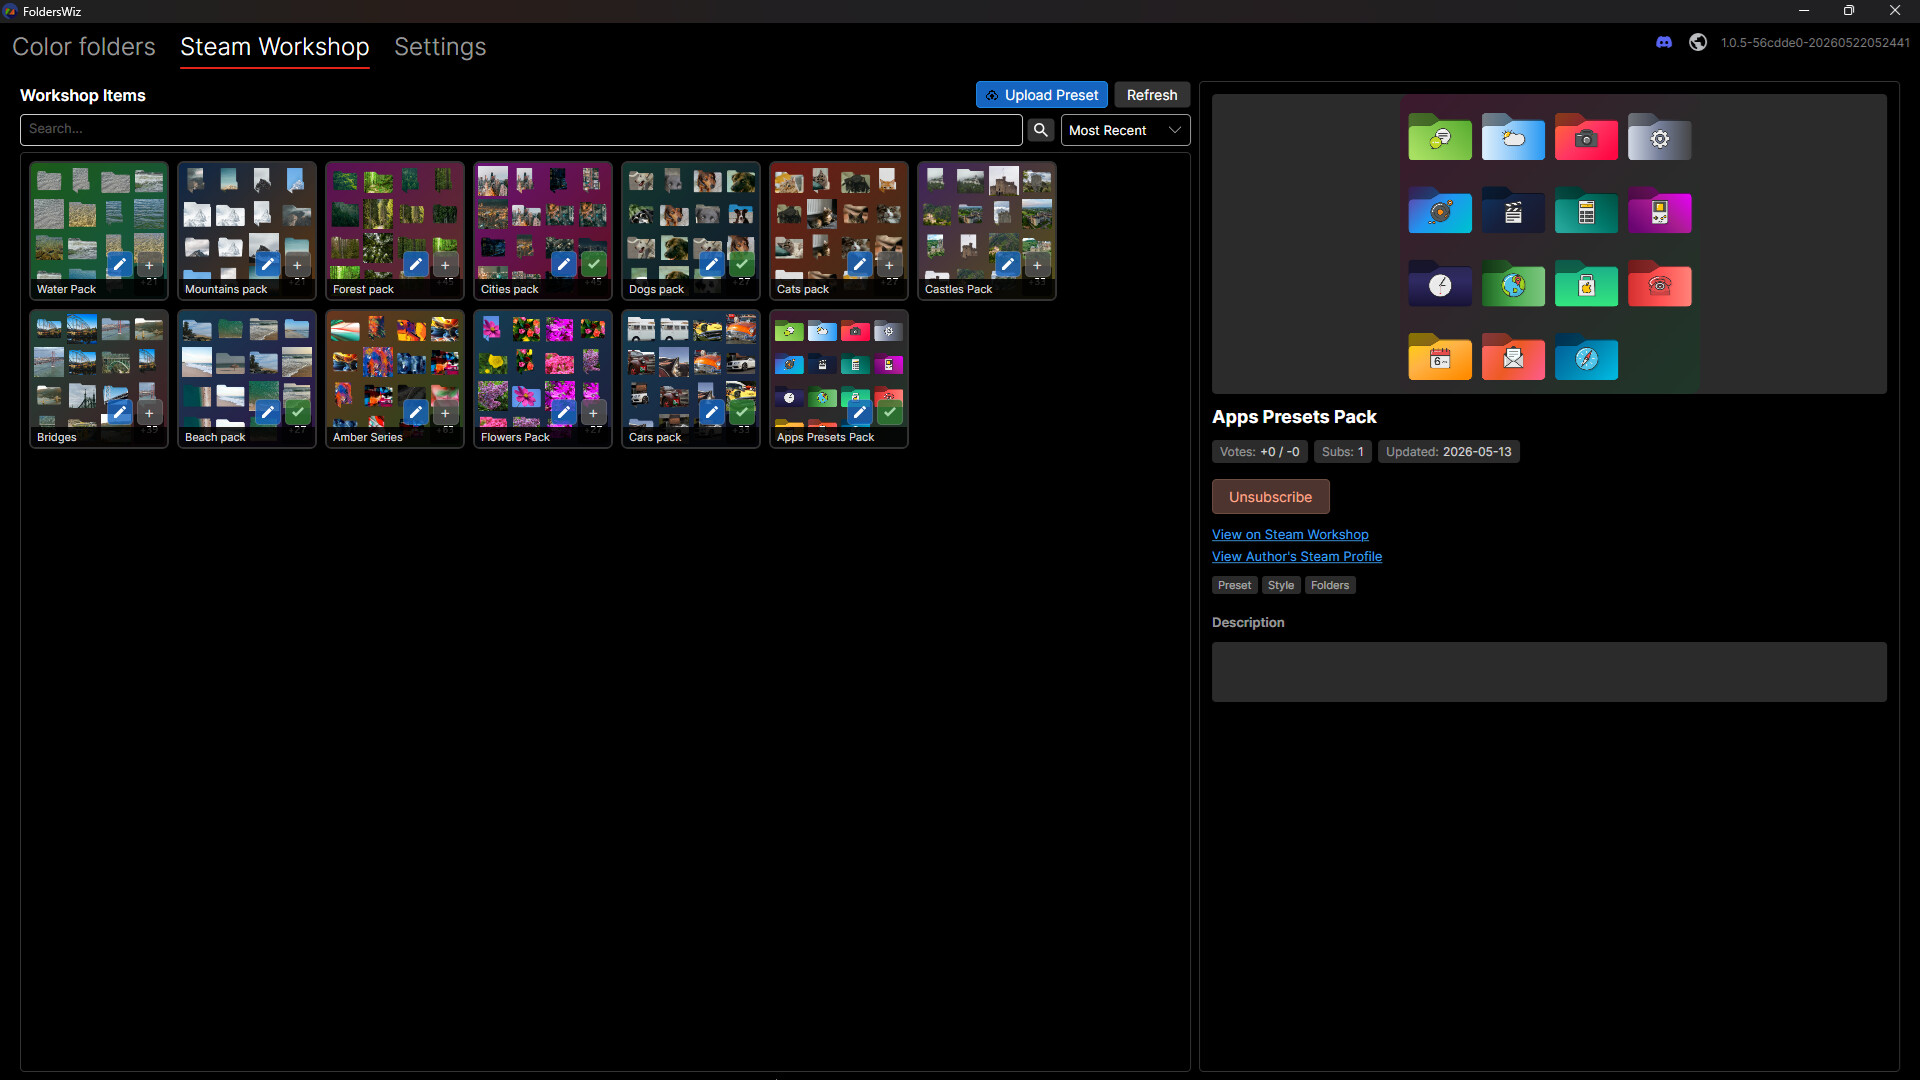
Task: Select the Forest pack card
Action: [x=395, y=231]
